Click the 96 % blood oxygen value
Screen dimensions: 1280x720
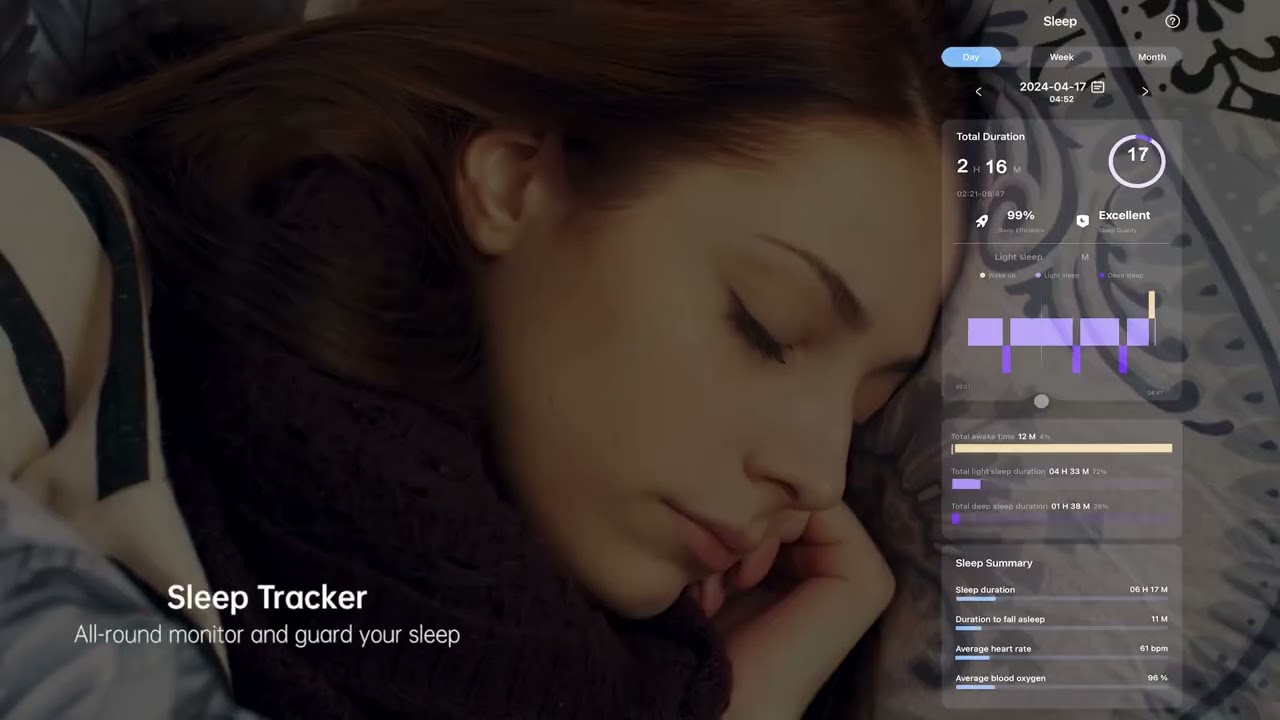click(1157, 678)
